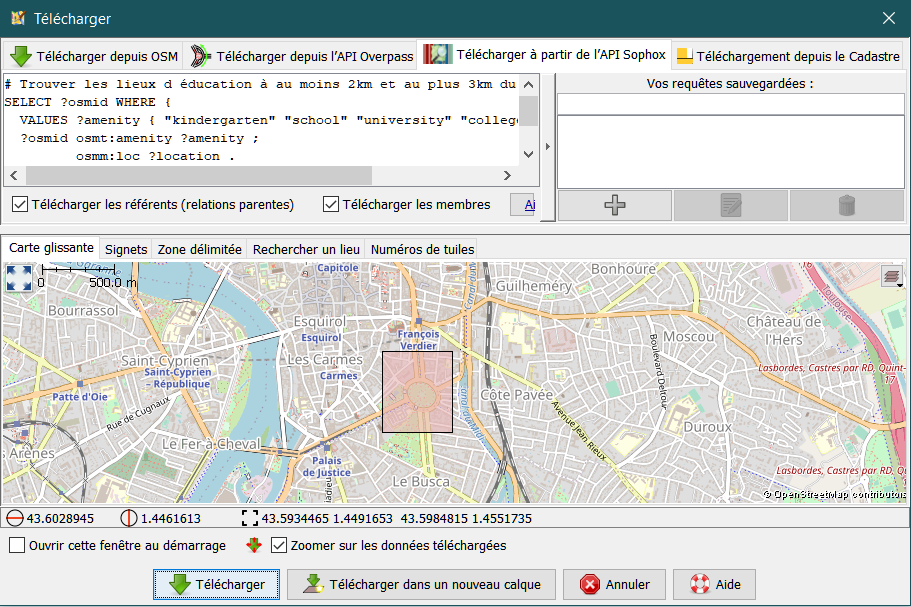
Task: Open the Rechercher un lieu tab
Action: click(306, 250)
